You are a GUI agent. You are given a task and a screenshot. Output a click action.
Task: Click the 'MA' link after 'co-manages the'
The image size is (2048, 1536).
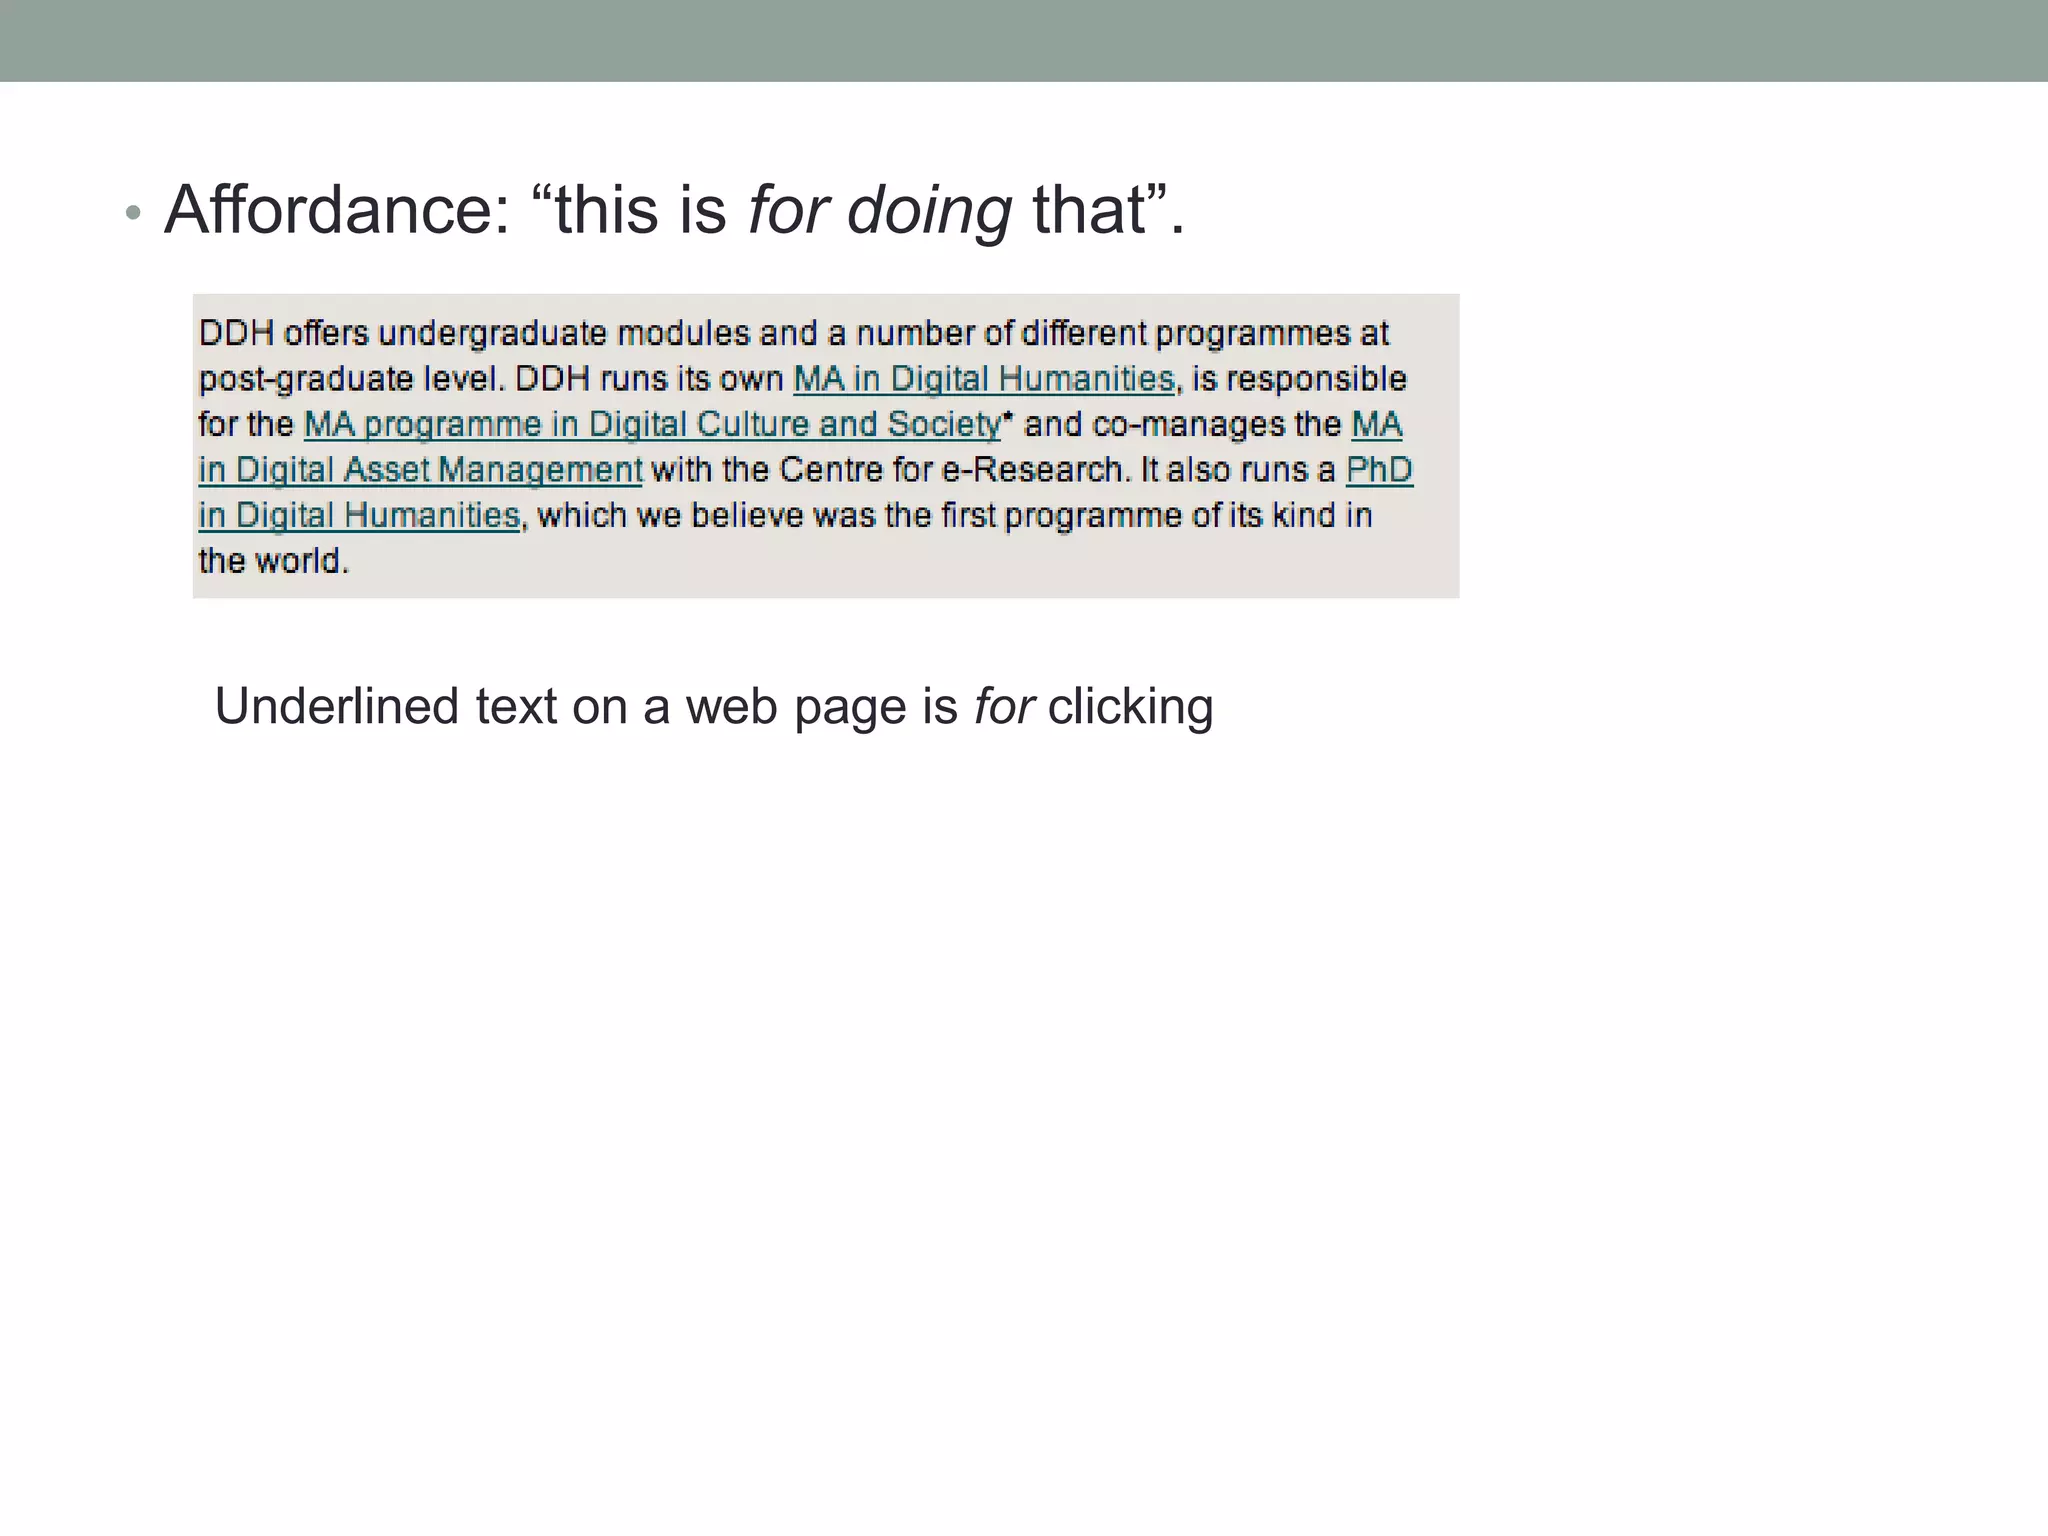tap(1376, 425)
